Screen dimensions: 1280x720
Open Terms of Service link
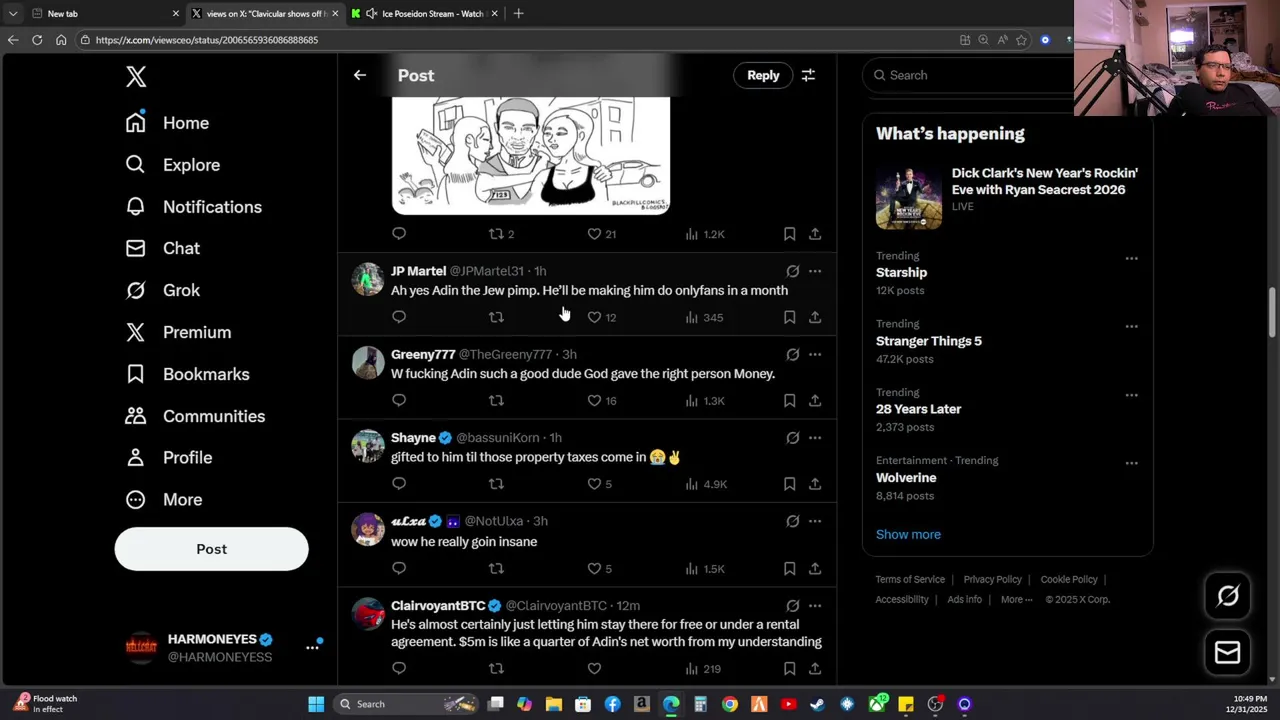click(910, 580)
